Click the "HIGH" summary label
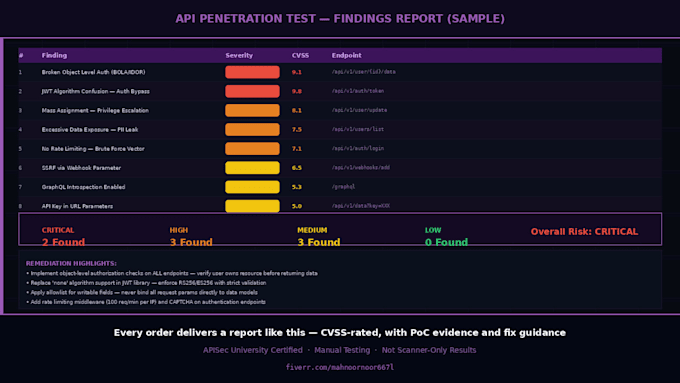Image resolution: width=680 pixels, height=383 pixels. click(179, 230)
